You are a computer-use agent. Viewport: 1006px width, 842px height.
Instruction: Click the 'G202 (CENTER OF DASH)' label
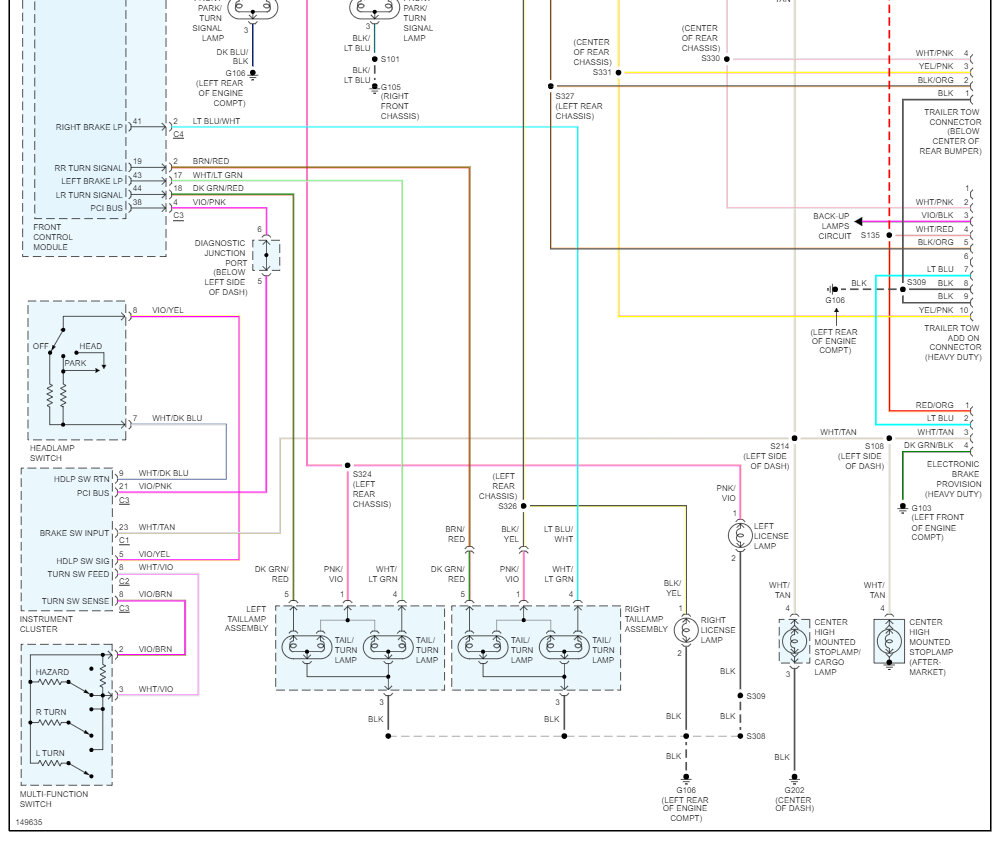tap(794, 800)
